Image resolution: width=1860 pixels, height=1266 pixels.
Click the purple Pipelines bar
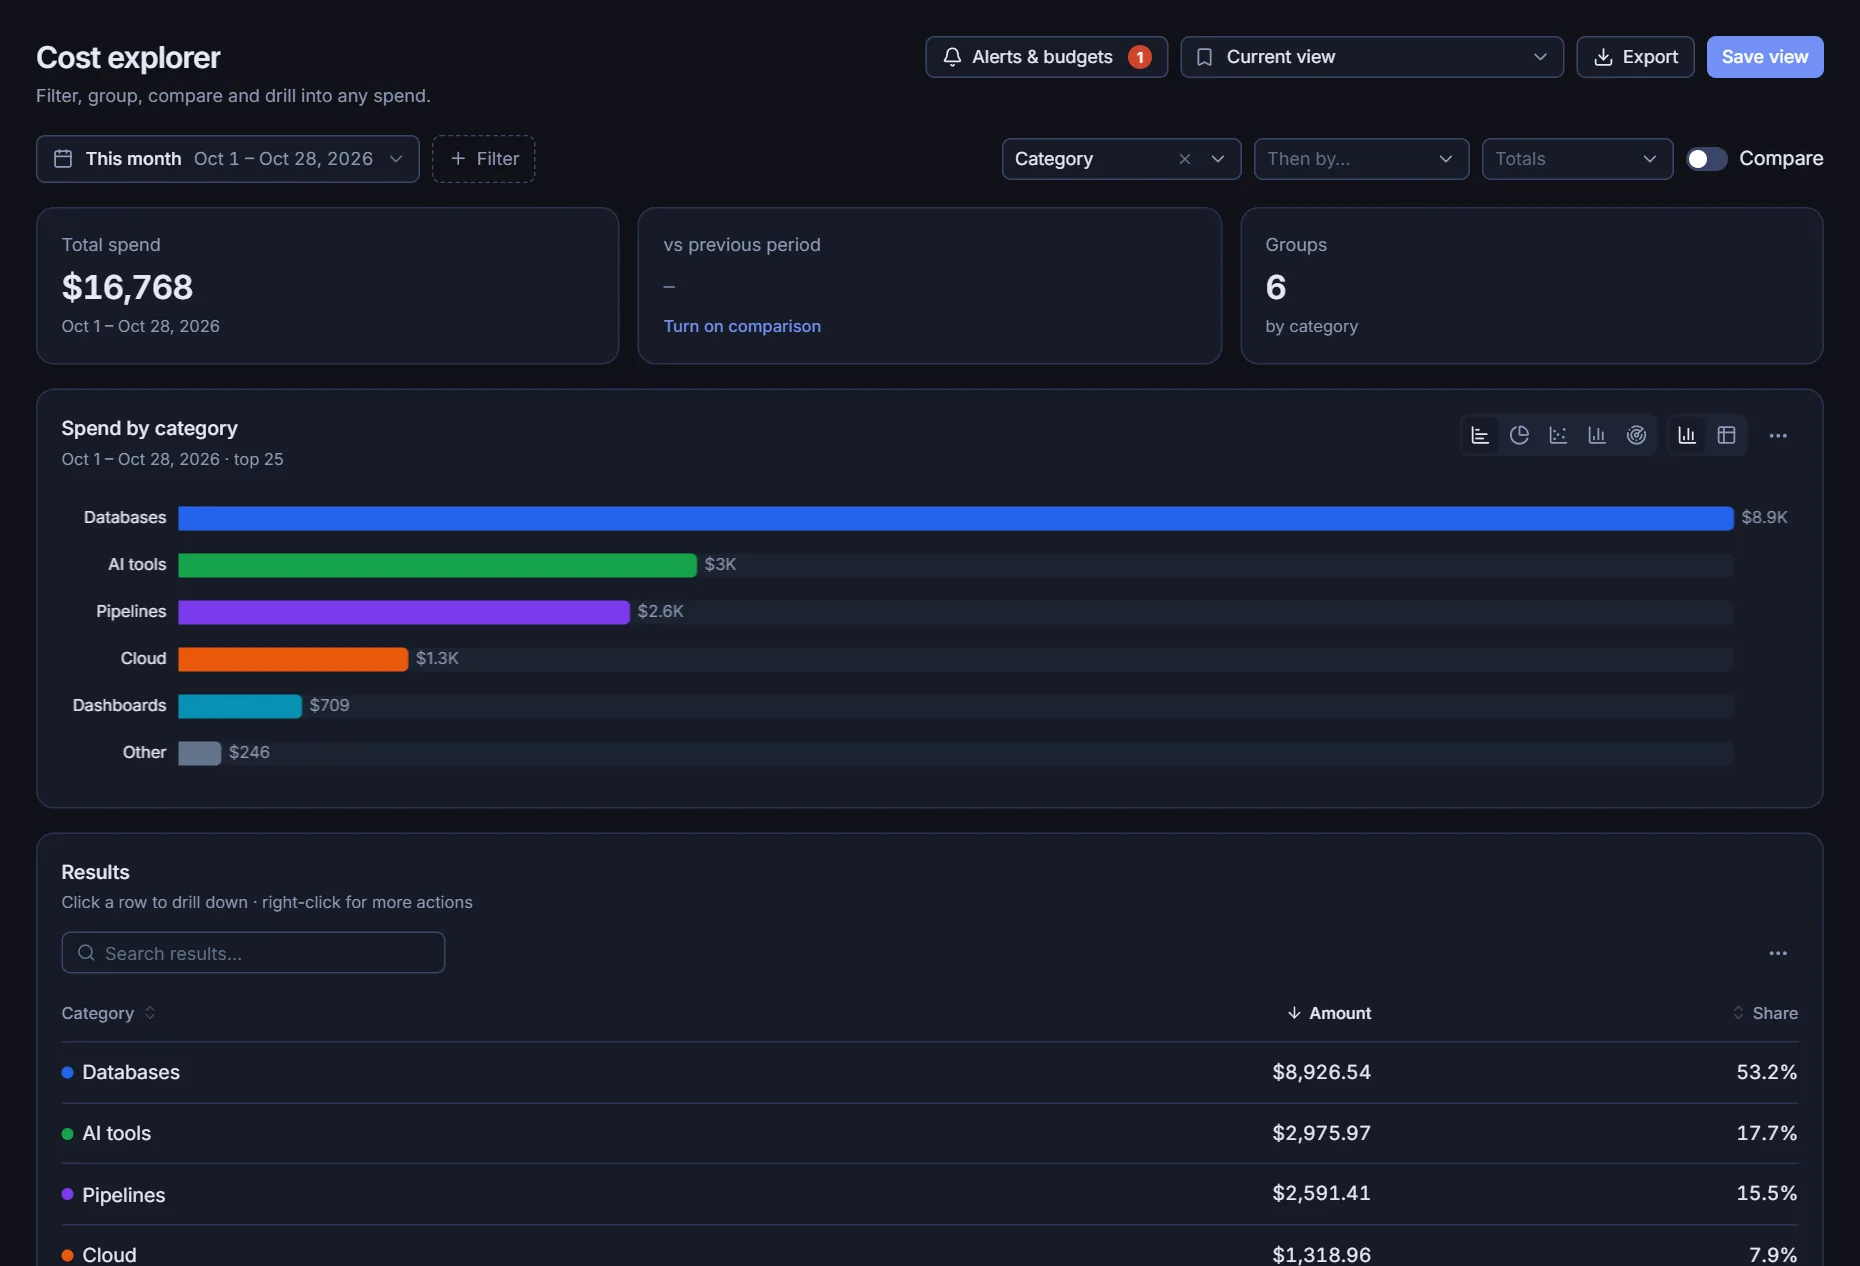404,612
